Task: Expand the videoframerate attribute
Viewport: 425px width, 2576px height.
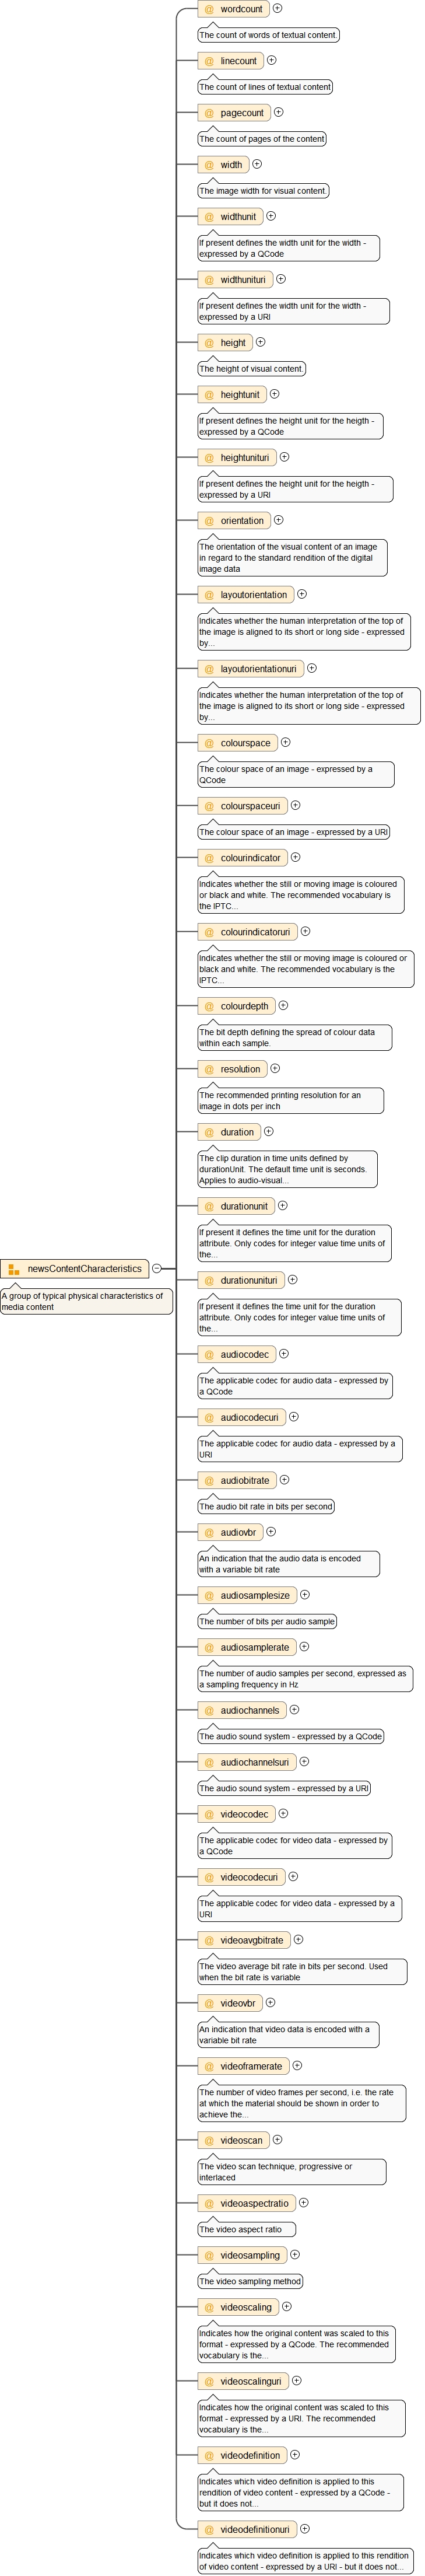Action: tap(297, 2066)
